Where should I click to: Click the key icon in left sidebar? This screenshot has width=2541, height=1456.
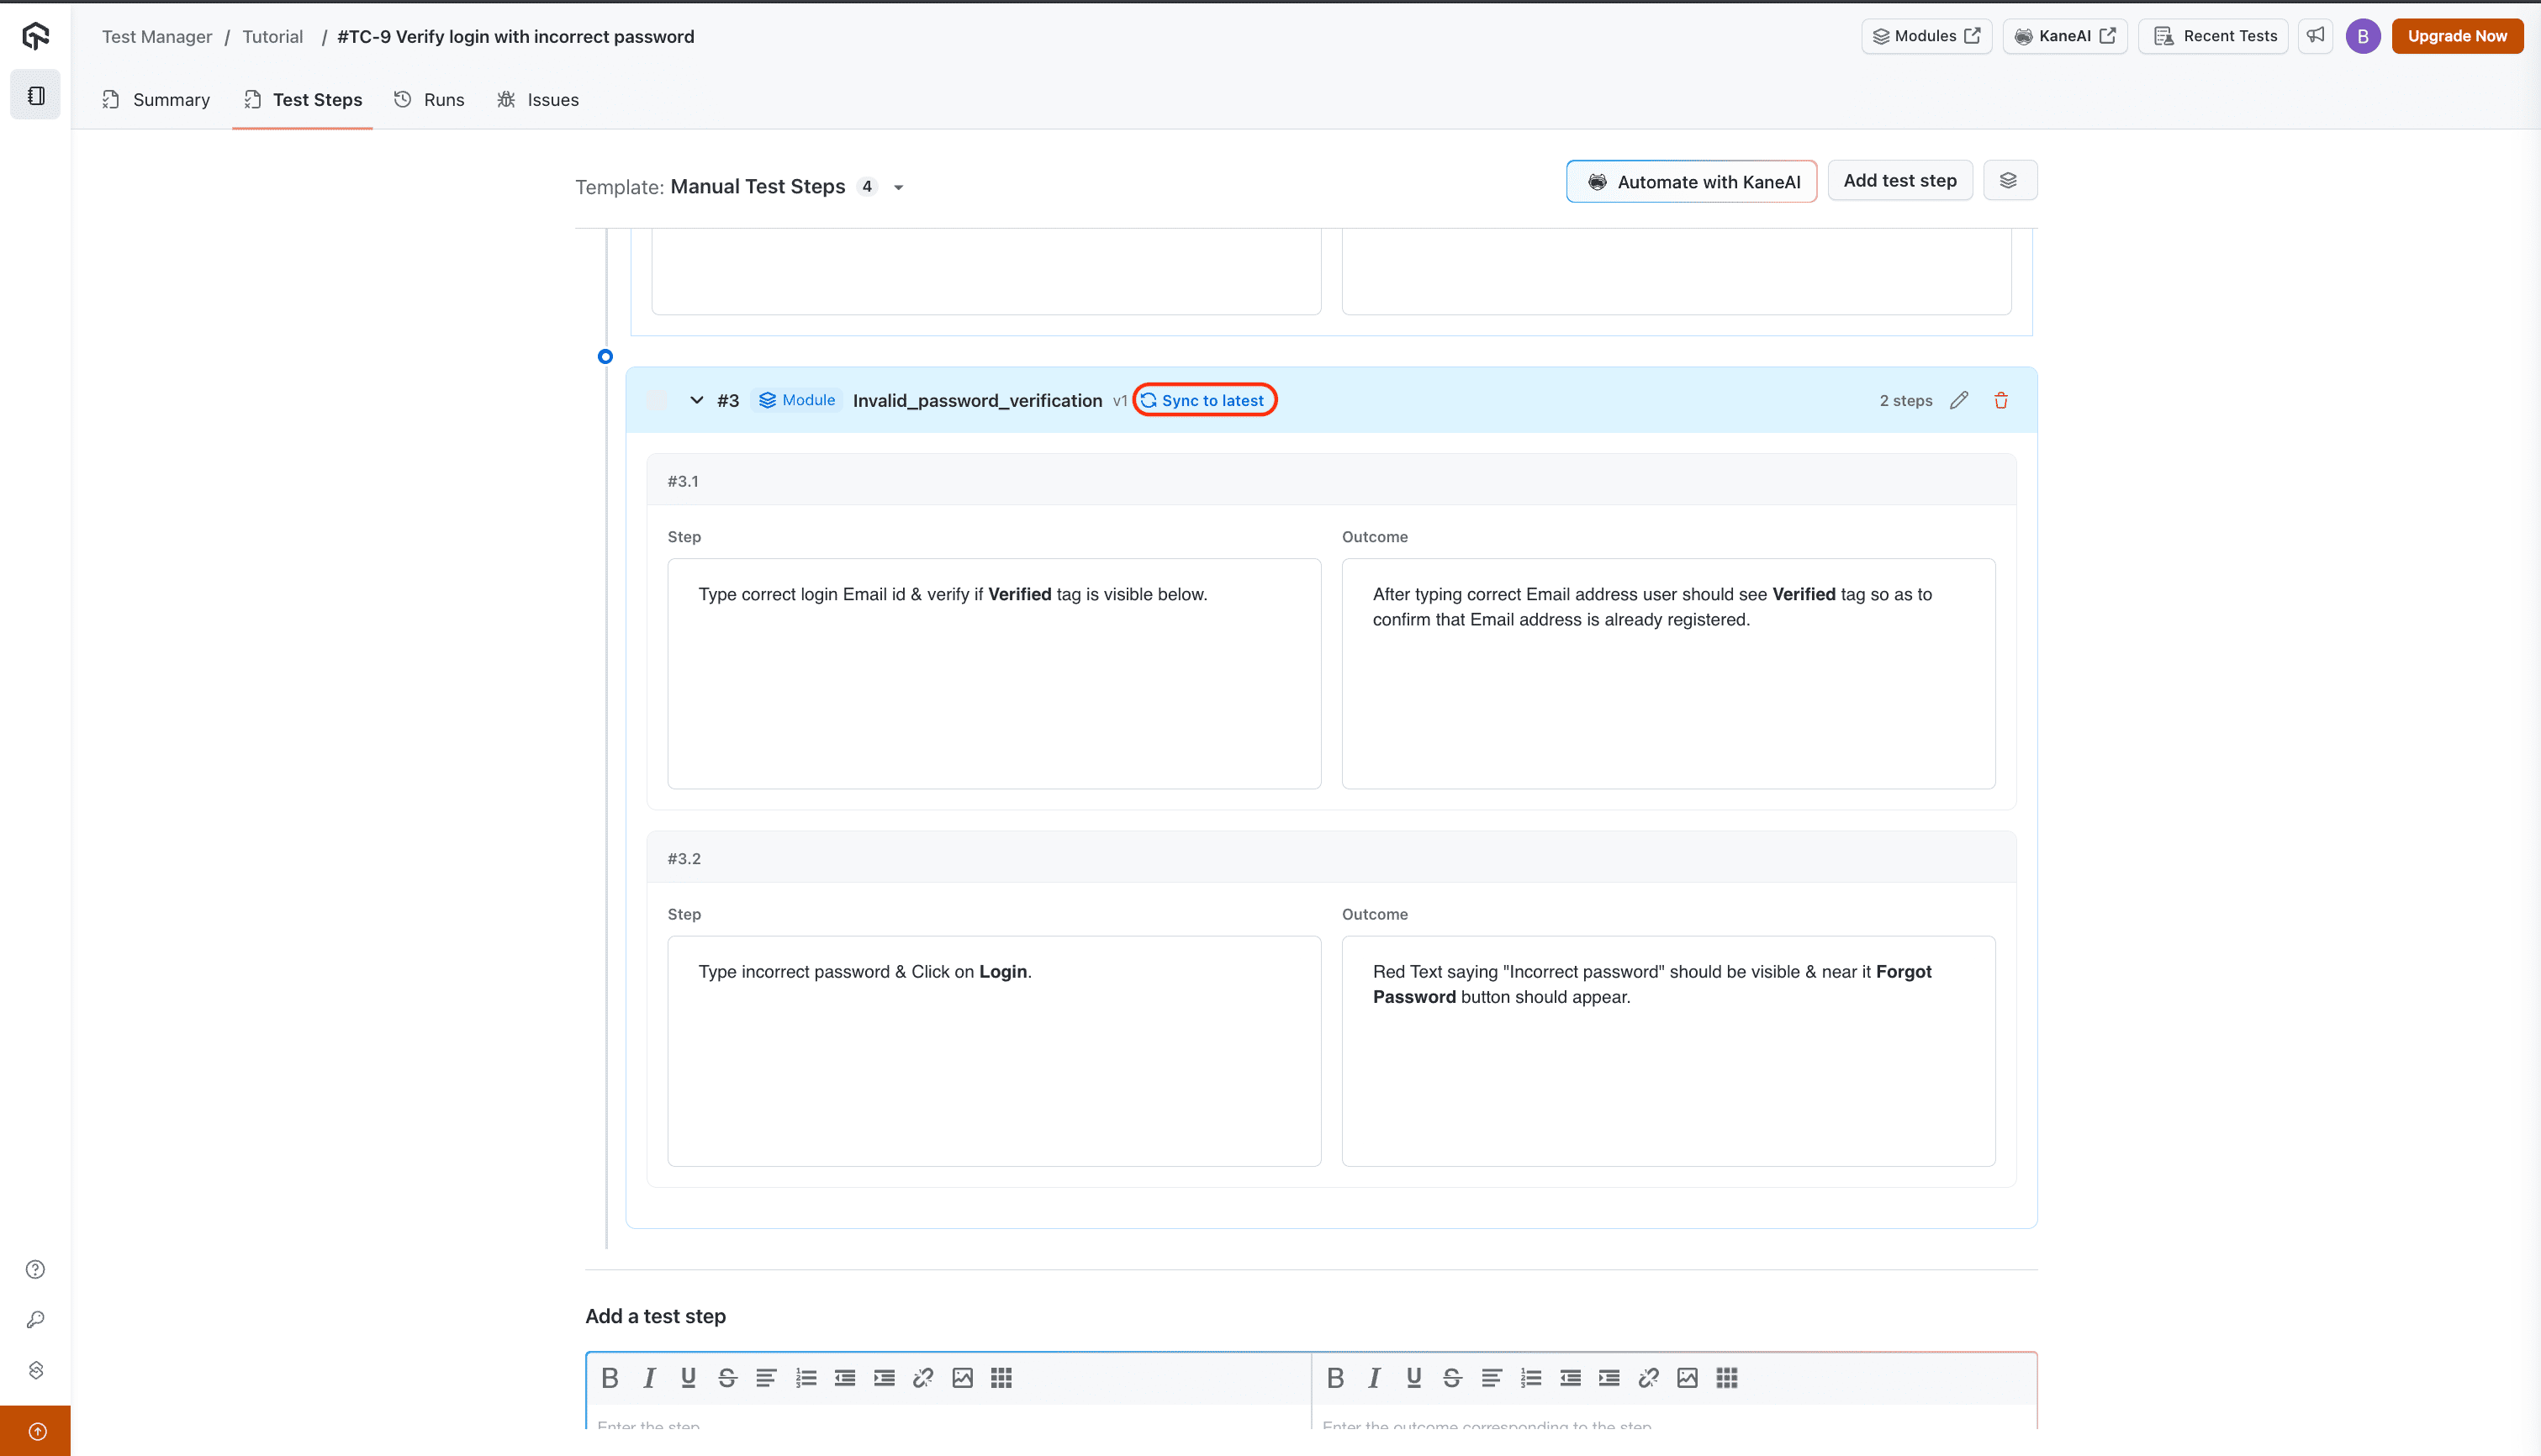pyautogui.click(x=36, y=1320)
